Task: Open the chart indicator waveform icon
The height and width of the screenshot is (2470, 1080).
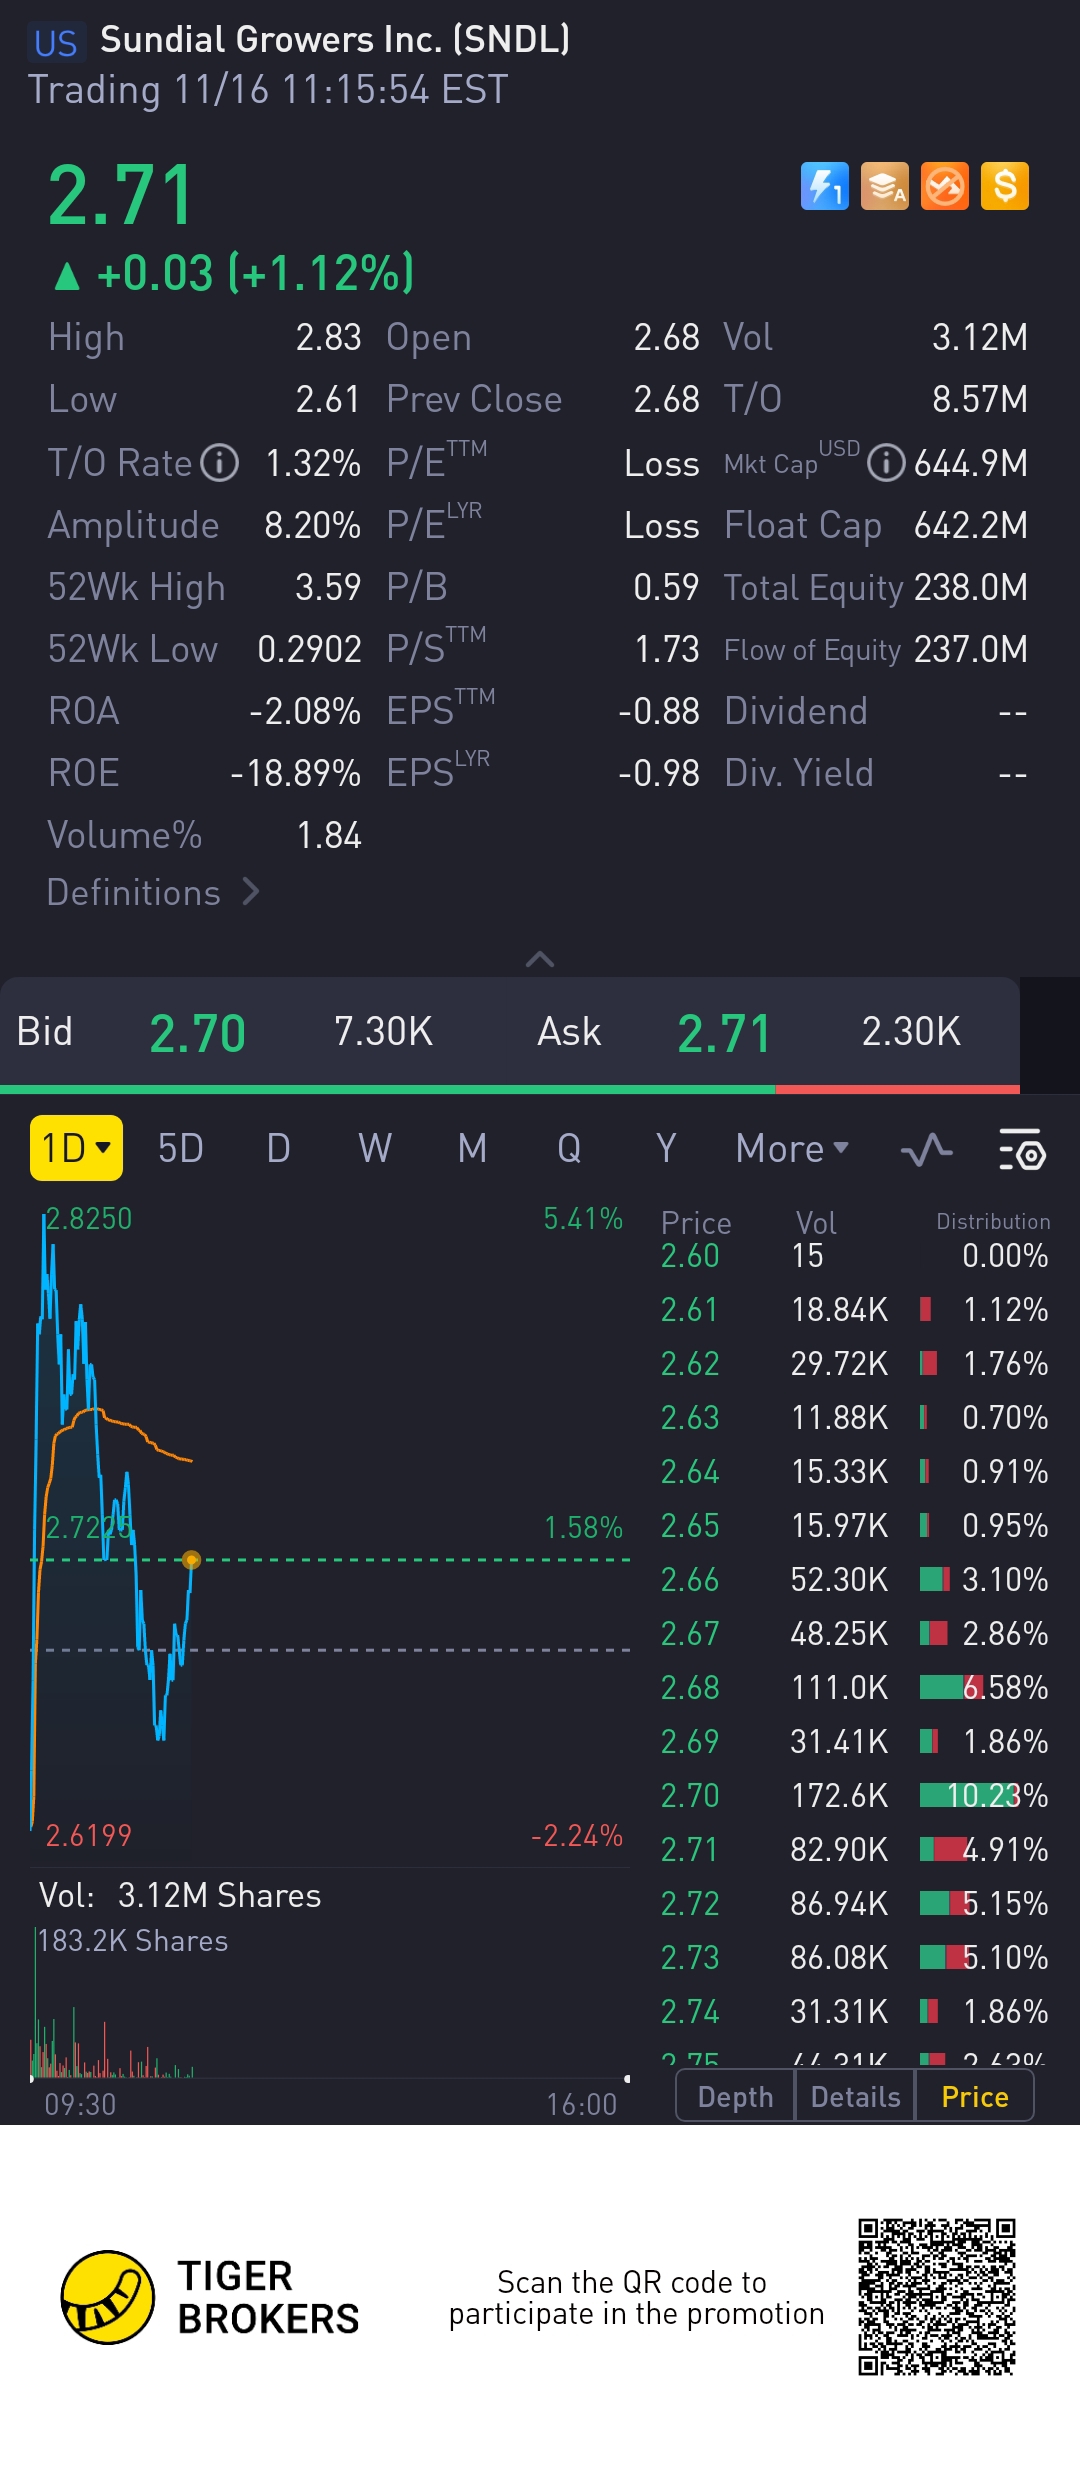Action: click(926, 1150)
